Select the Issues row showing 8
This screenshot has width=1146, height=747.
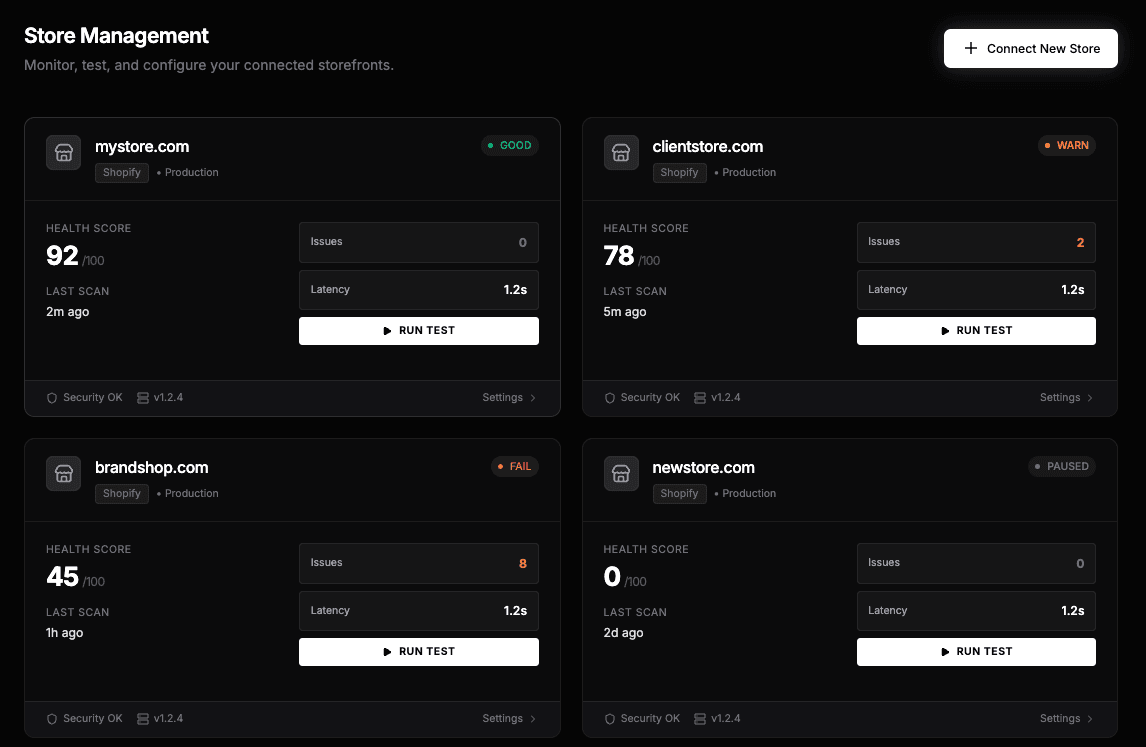pyautogui.click(x=418, y=563)
